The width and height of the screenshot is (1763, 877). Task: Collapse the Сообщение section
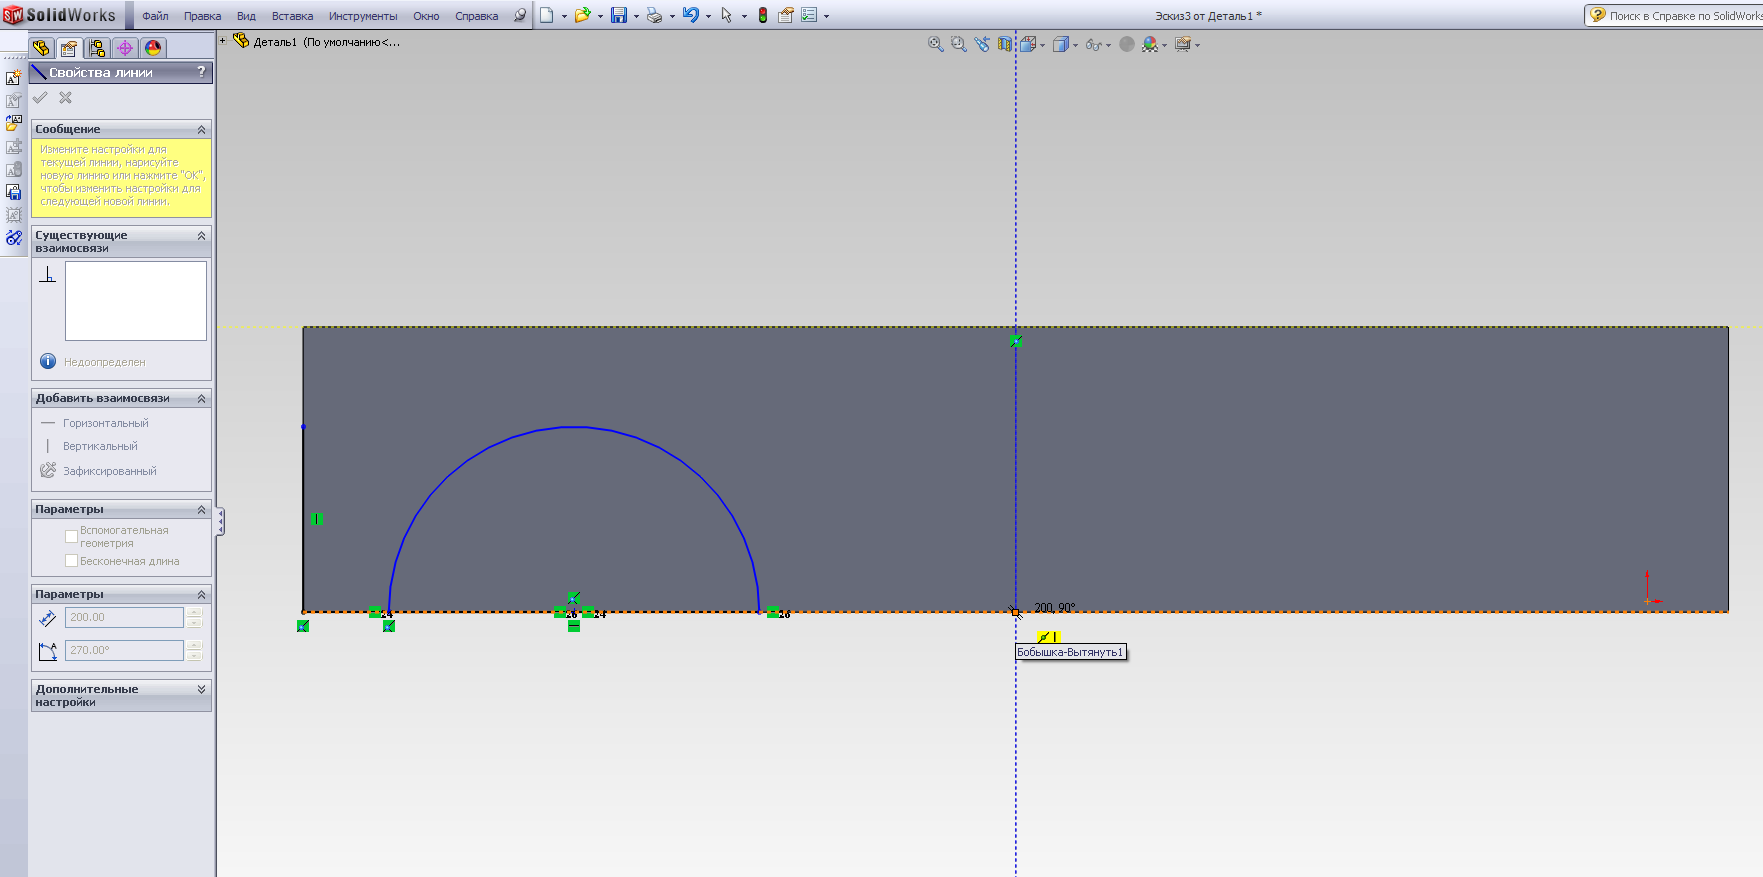point(201,129)
